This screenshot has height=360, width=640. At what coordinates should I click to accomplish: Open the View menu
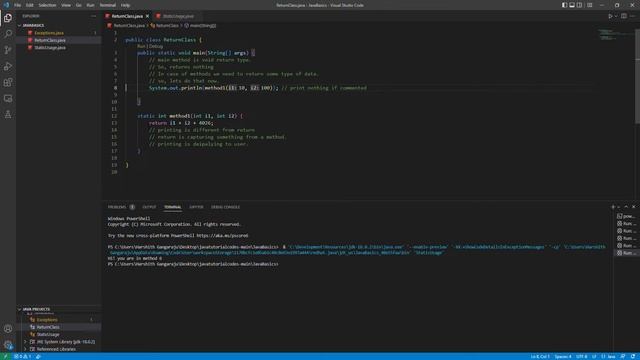(66, 5)
